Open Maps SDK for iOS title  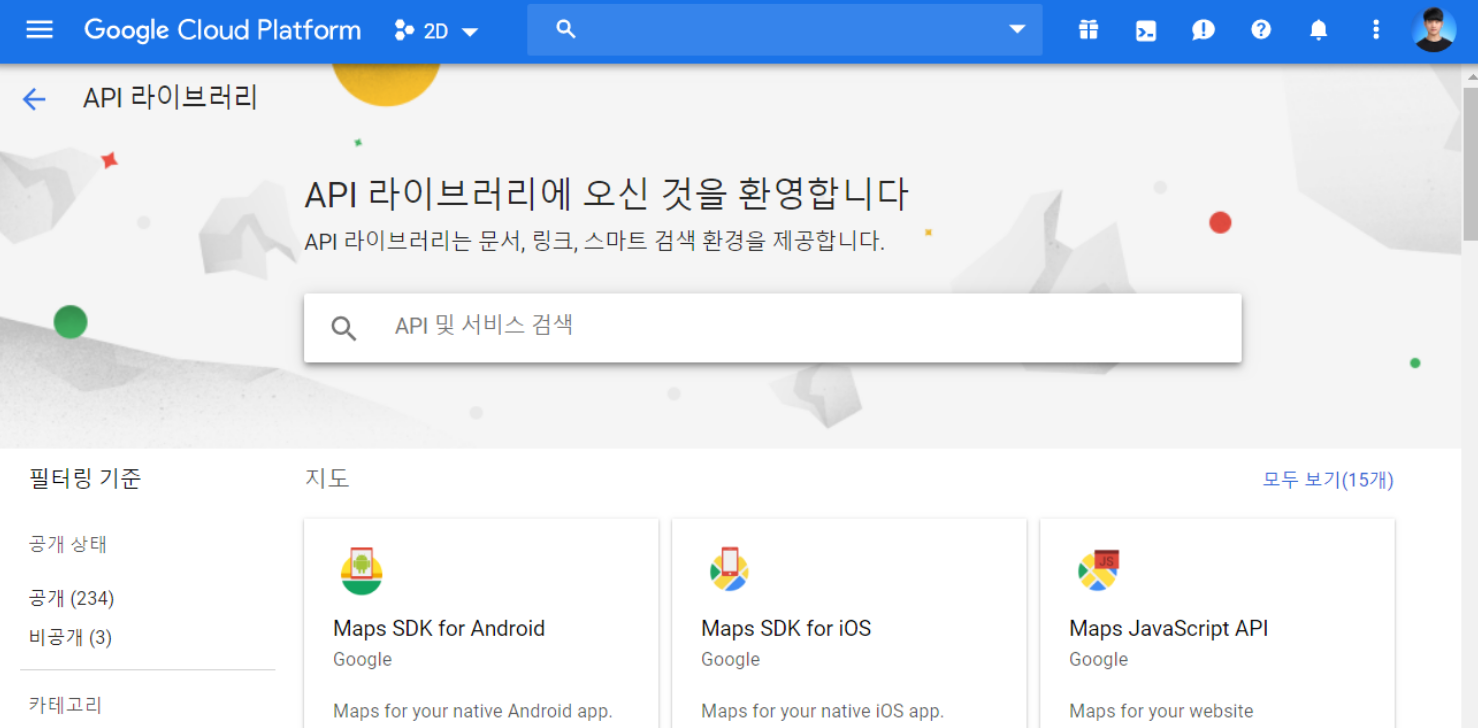(786, 628)
